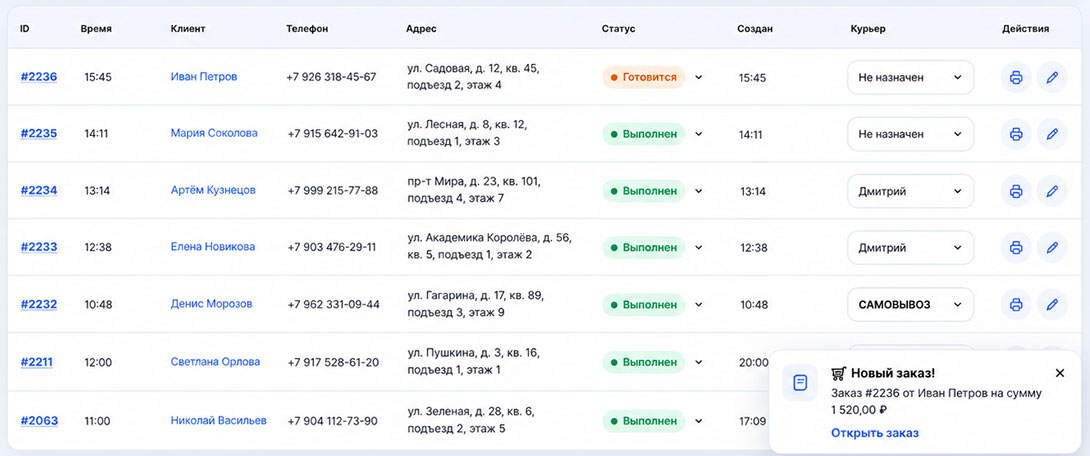Open order #2211 details
The height and width of the screenshot is (456, 1090).
36,362
